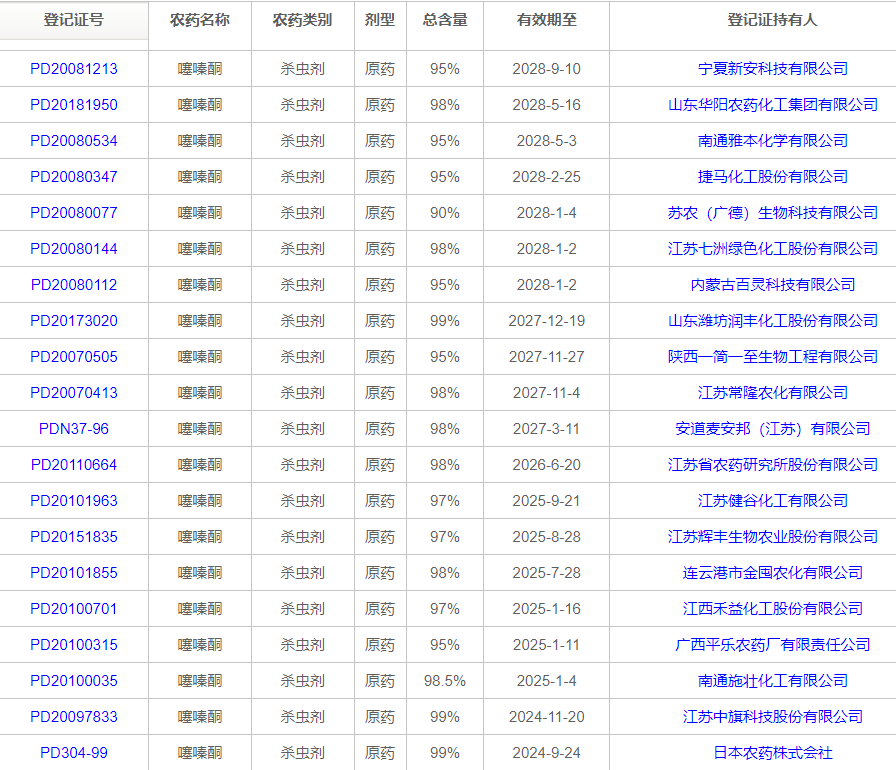Open holder 广西平乐农药厂有限责任公司
Image resolution: width=896 pixels, height=770 pixels.
coord(773,645)
